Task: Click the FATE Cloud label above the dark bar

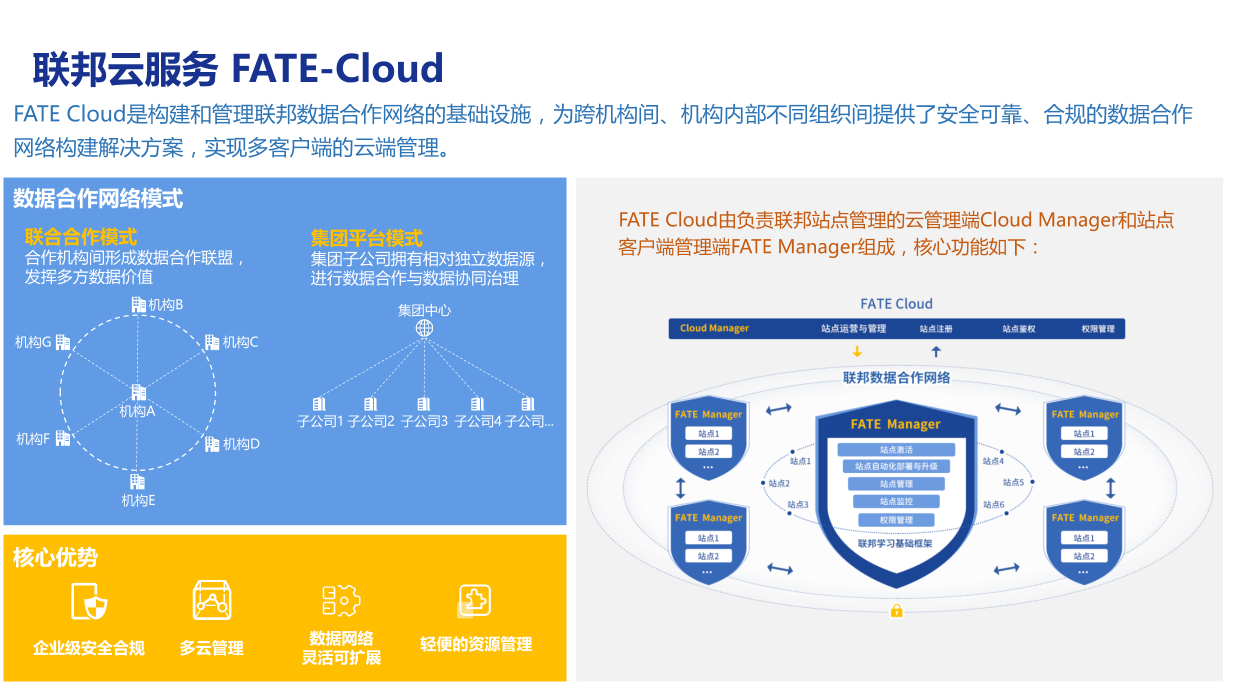Action: [896, 304]
